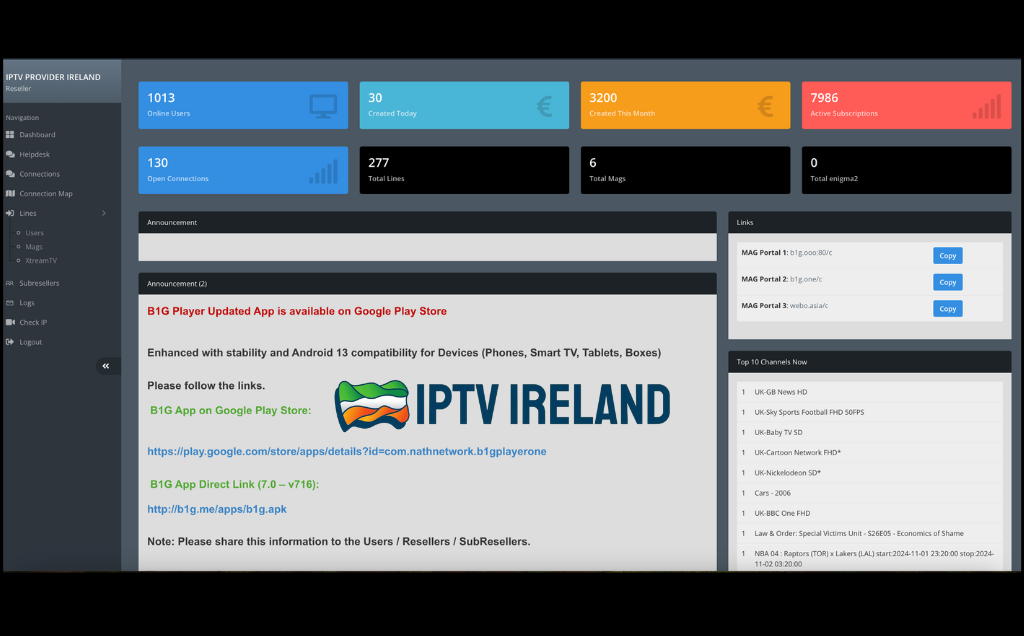Click 'UK-BBC One FHD' channel row
The width and height of the screenshot is (1024, 636).
[x=869, y=513]
